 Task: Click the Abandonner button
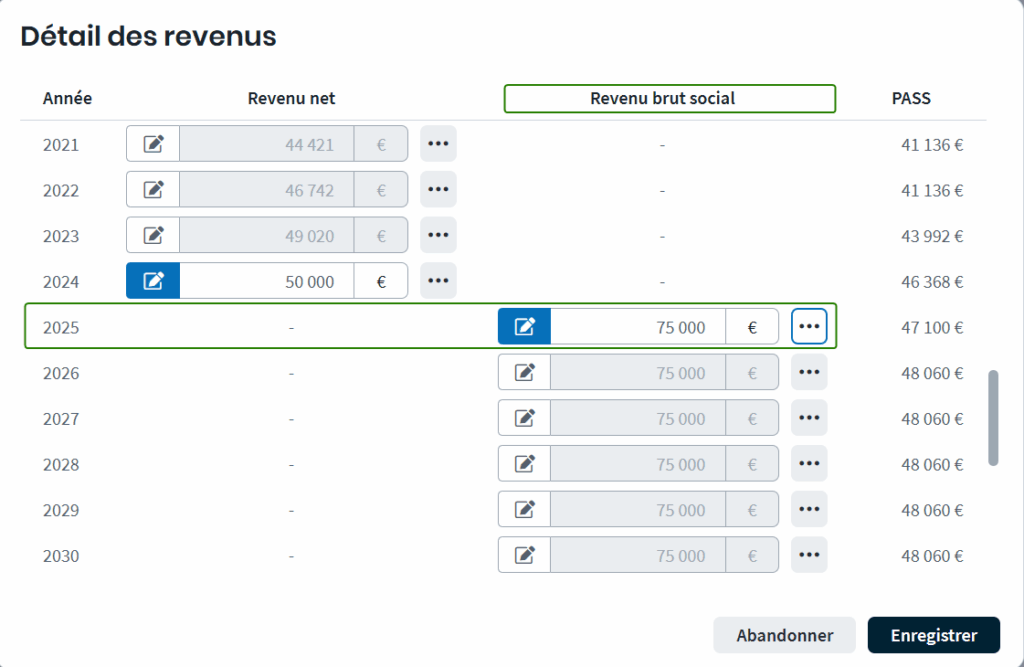pos(784,635)
